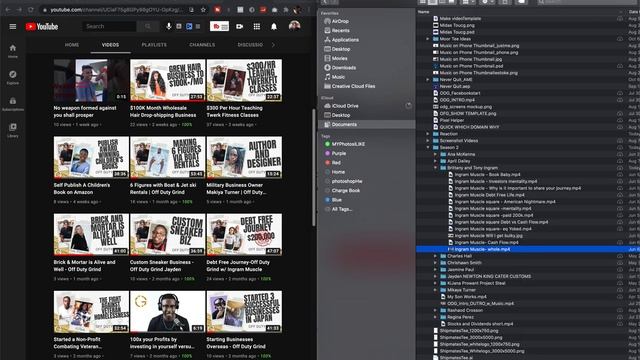Open Explore in YouTube sidebar
This screenshot has height=360, width=640.
click(x=13, y=77)
